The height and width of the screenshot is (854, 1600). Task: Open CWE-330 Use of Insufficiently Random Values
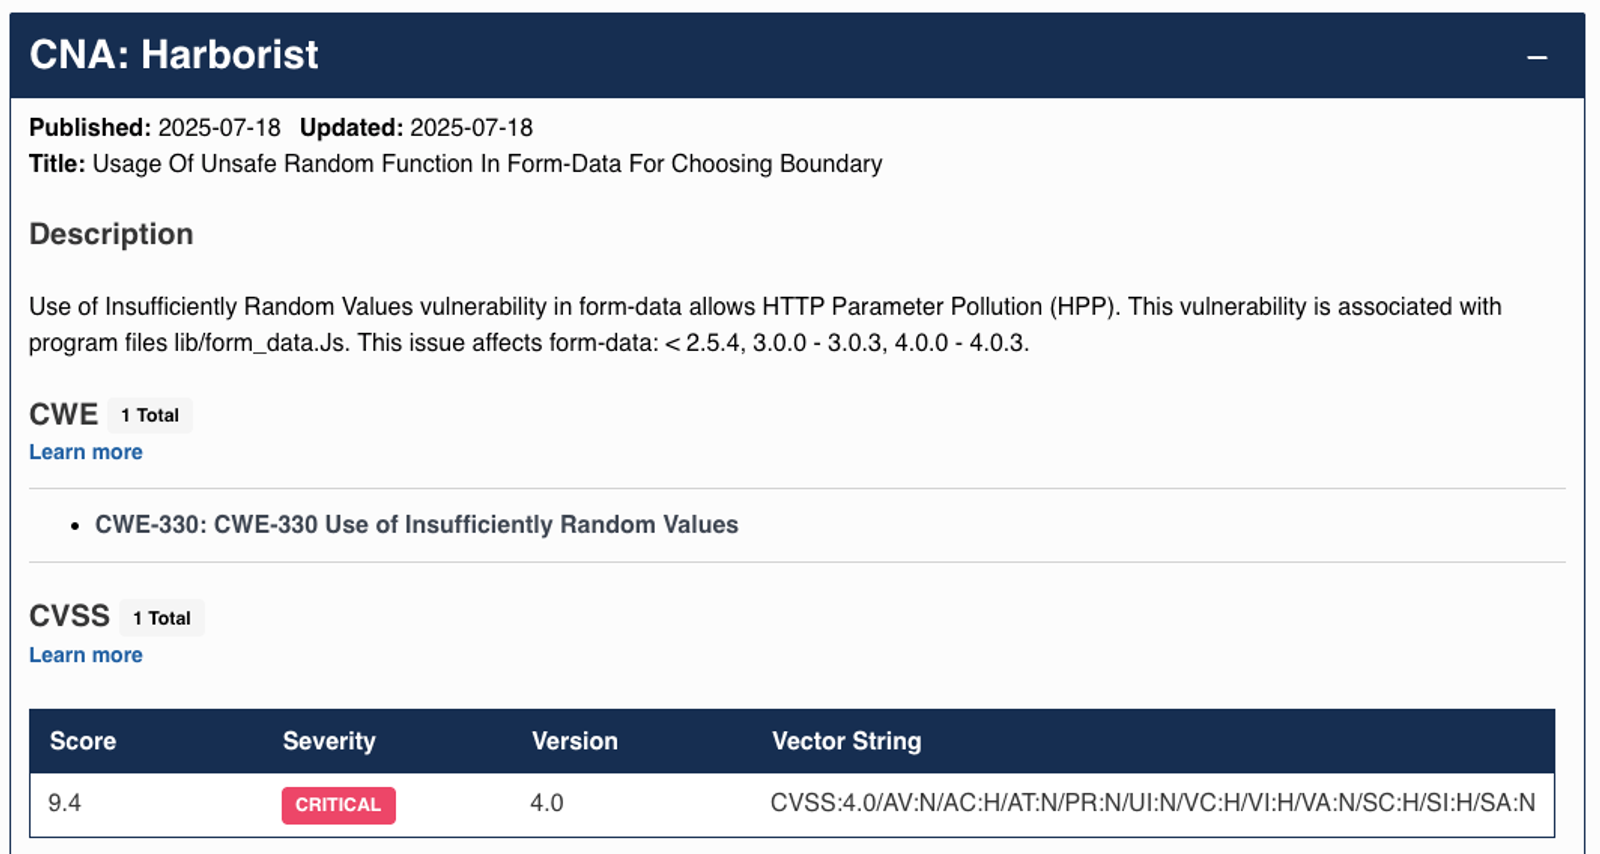[416, 525]
